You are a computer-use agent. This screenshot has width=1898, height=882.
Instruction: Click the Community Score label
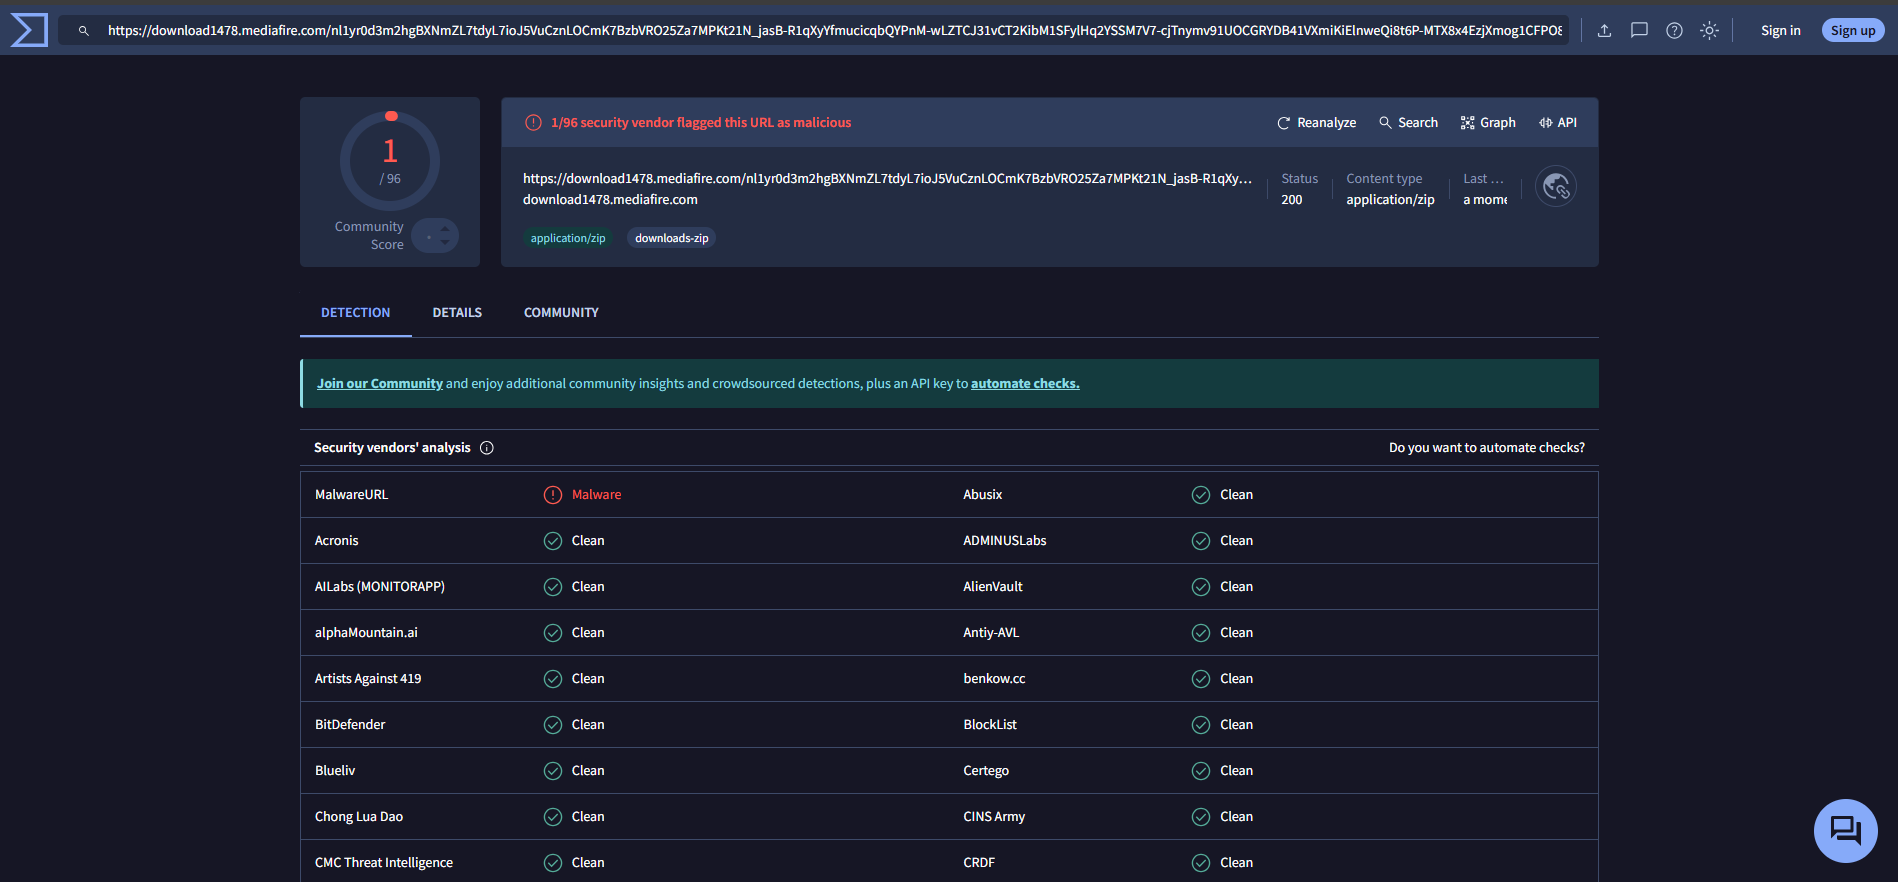point(369,236)
